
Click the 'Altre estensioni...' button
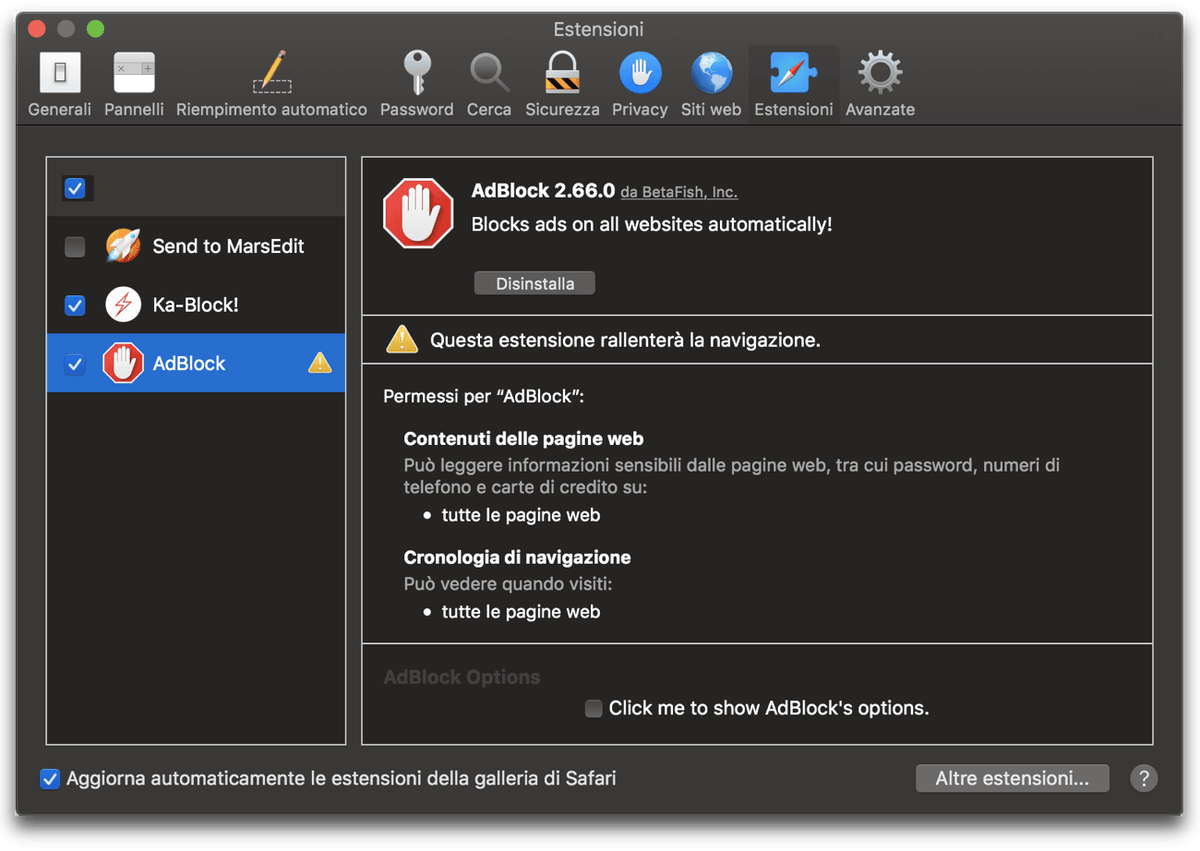(1012, 778)
